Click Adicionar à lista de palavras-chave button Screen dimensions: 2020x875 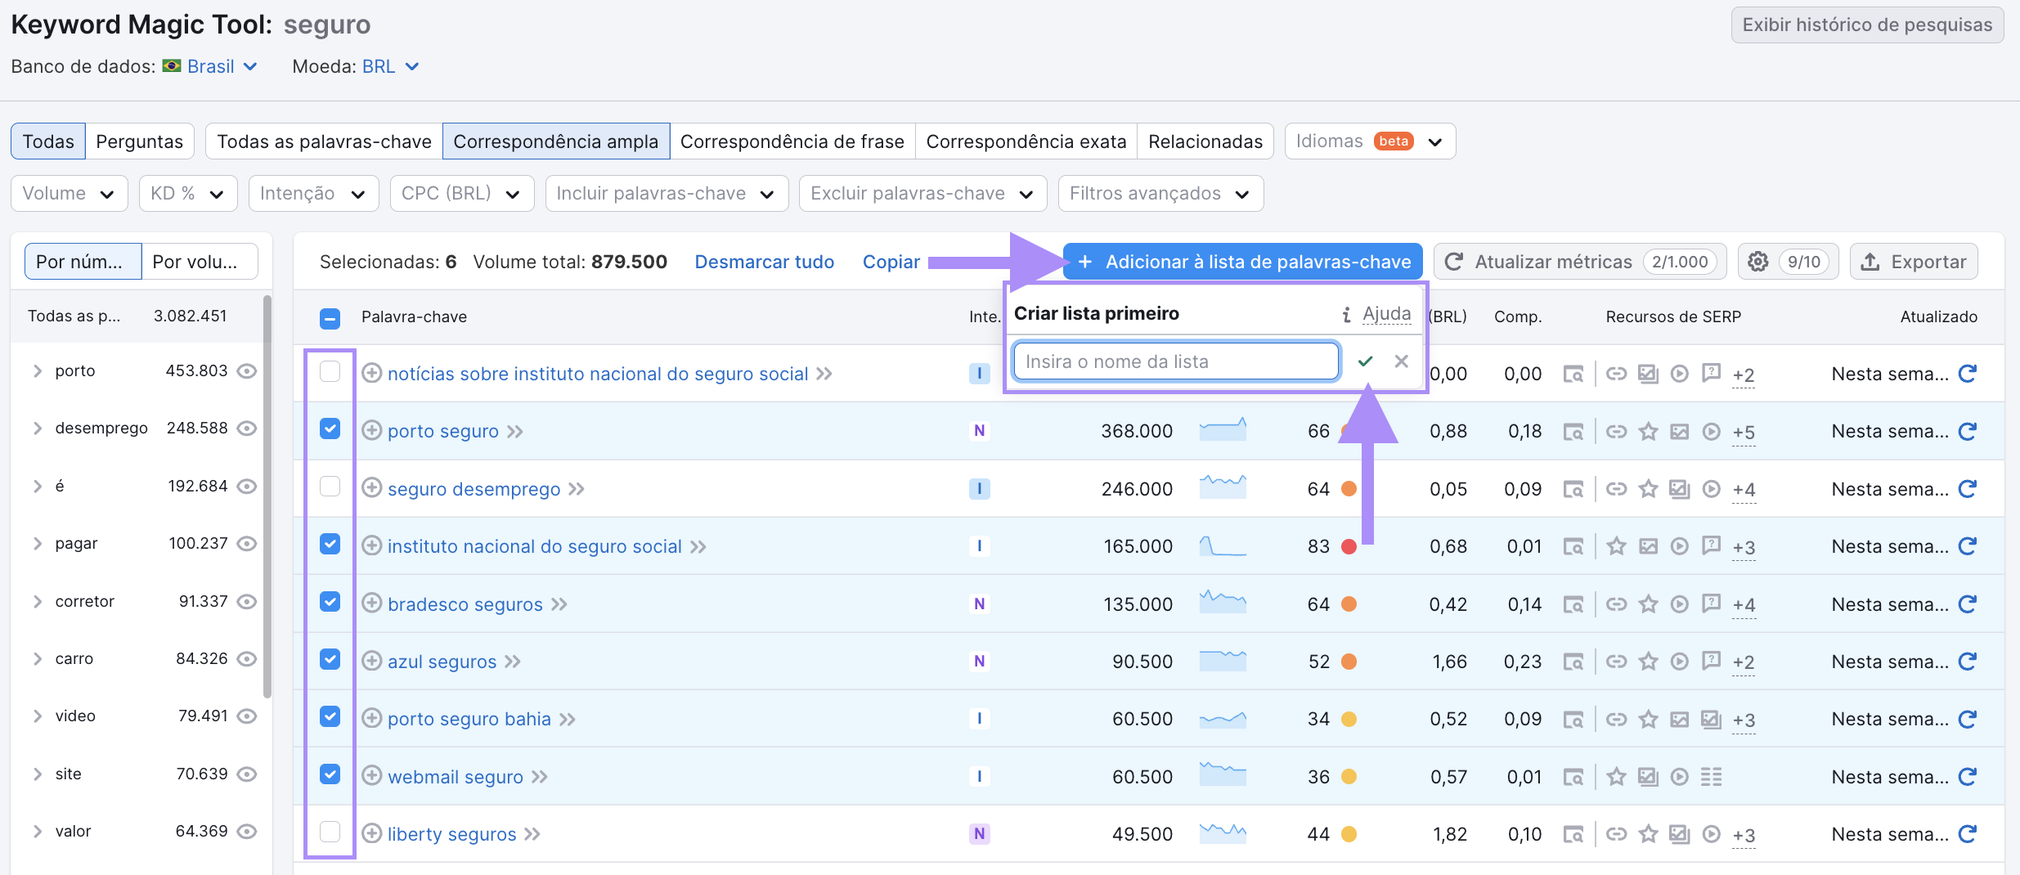1243,262
